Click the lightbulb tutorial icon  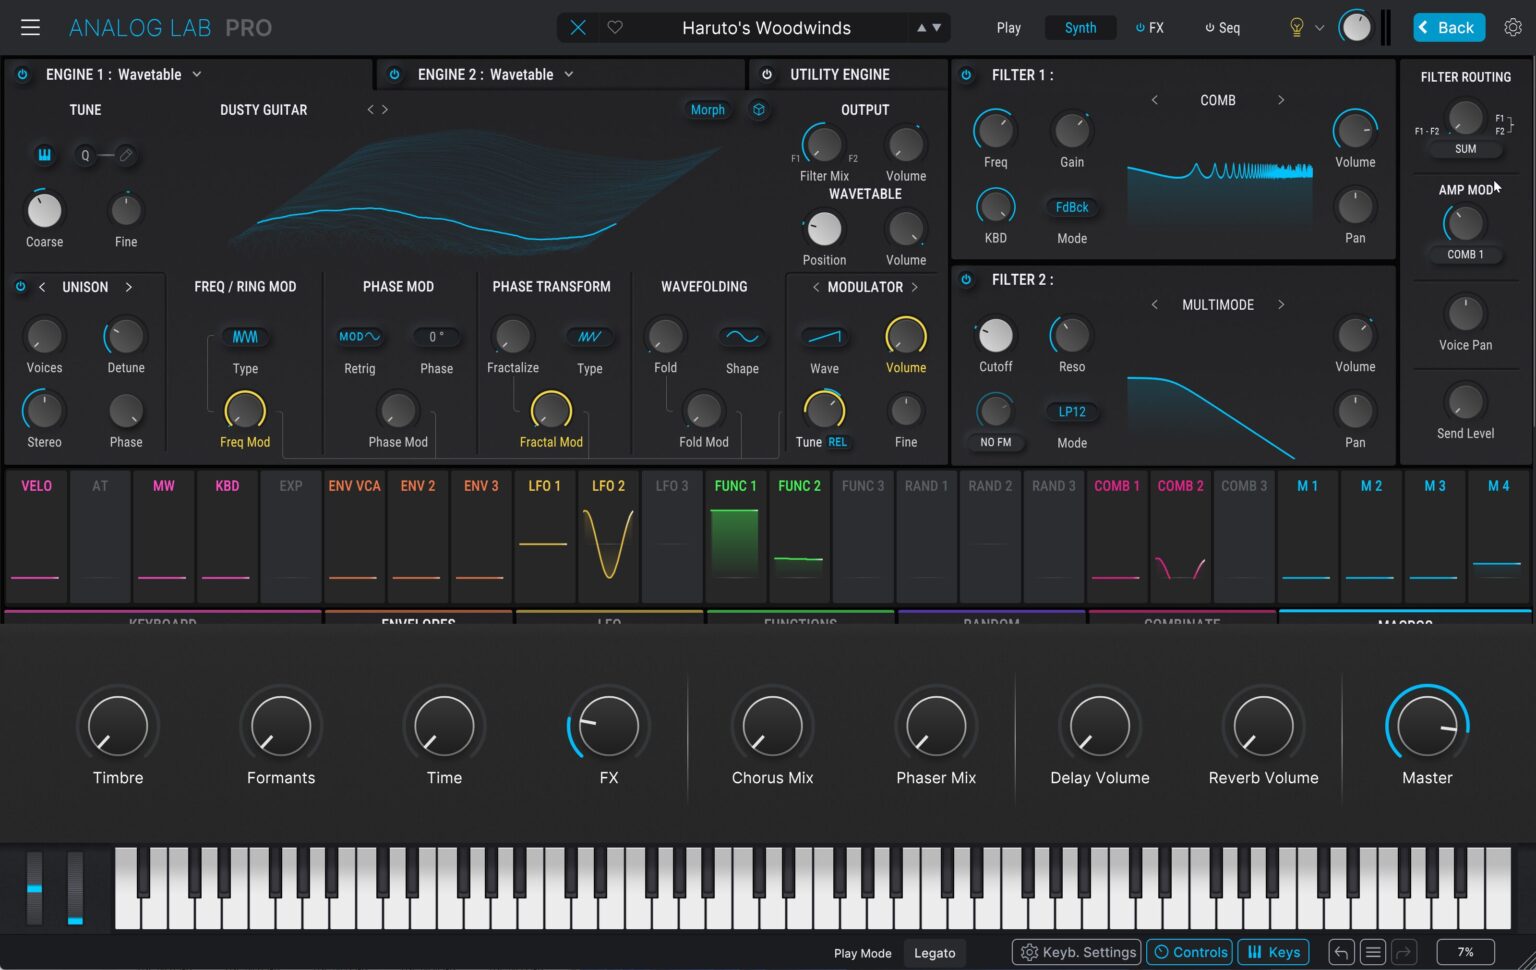1296,28
